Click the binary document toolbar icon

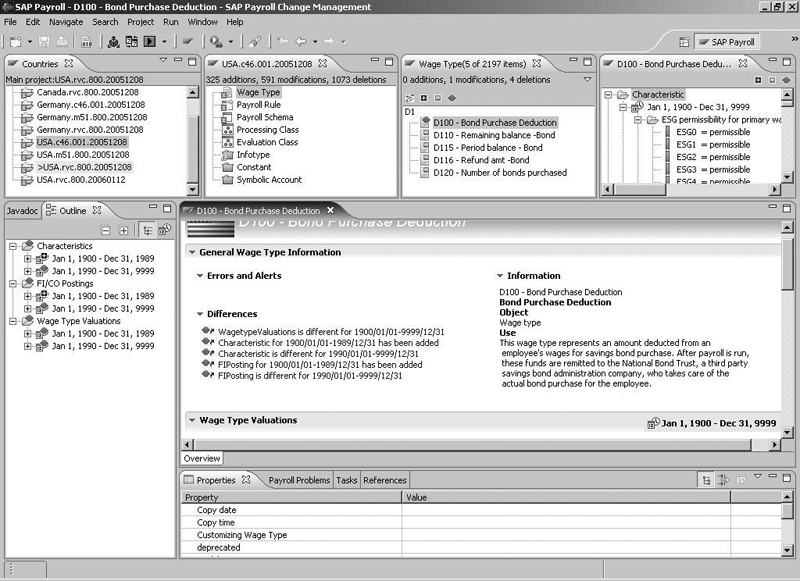86,42
